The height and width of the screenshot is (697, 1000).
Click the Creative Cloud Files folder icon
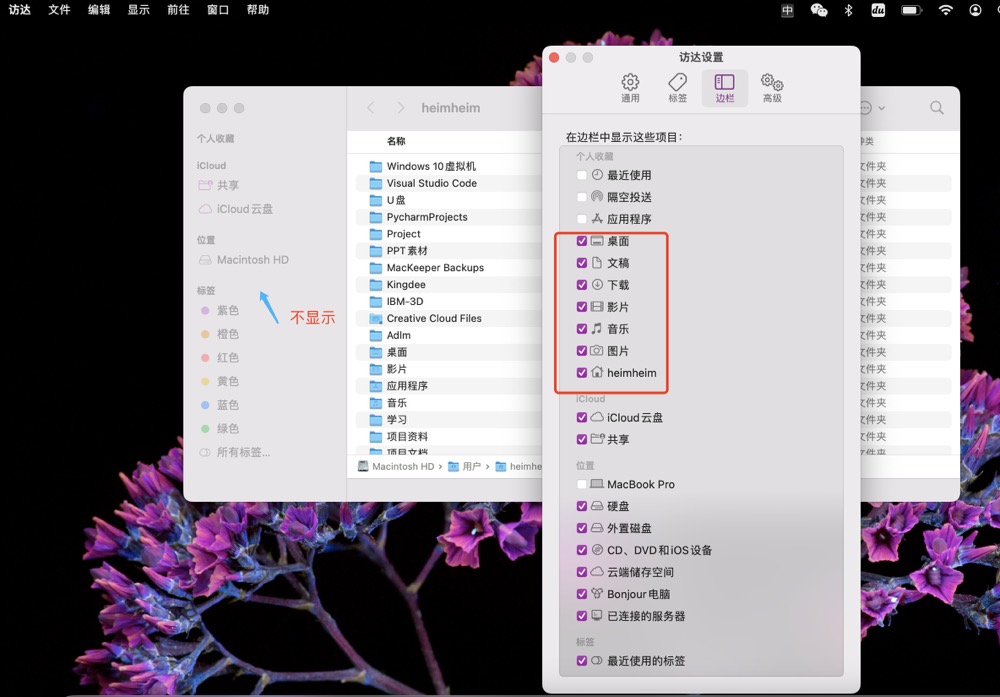pyautogui.click(x=376, y=318)
